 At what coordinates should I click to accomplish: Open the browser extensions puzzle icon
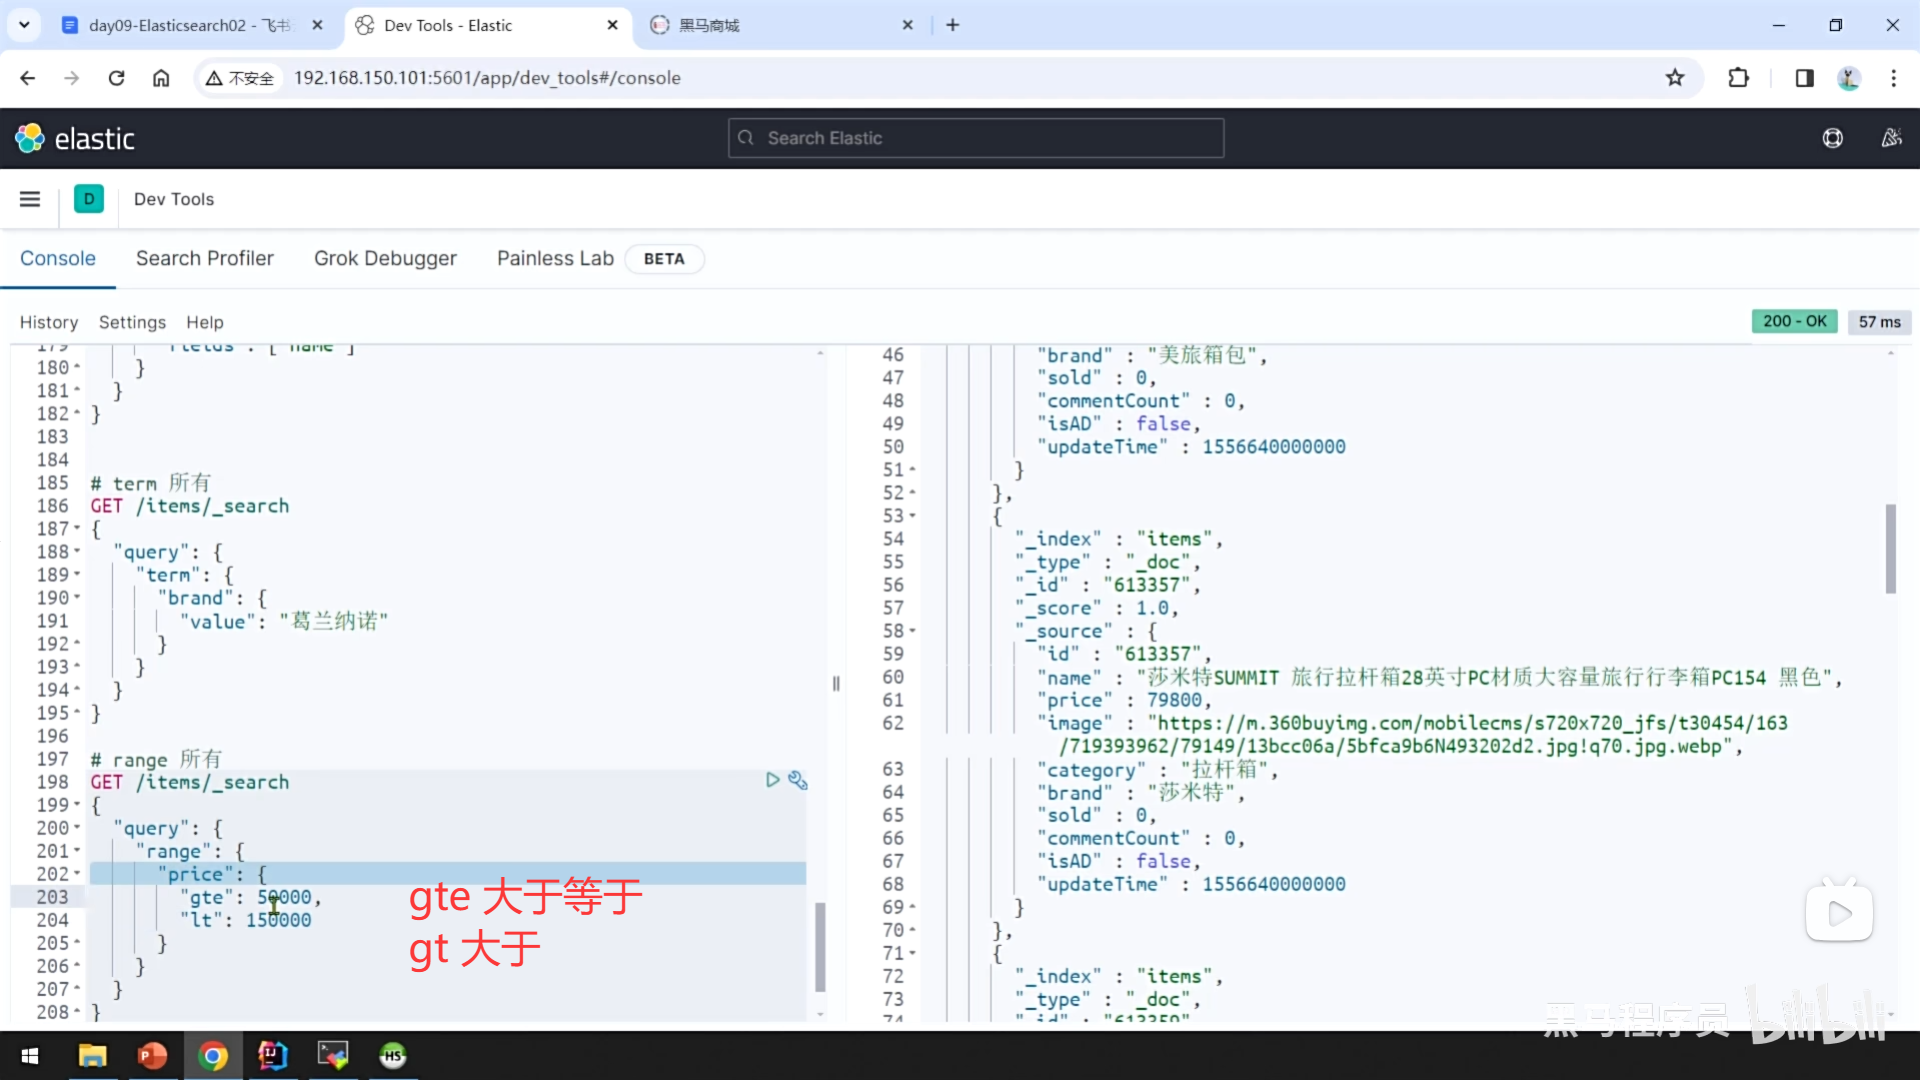point(1739,78)
